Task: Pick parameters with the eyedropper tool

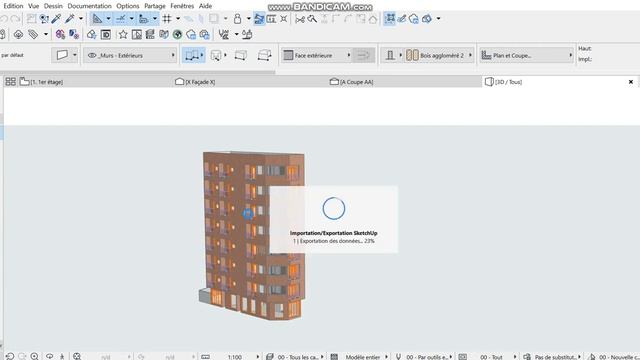Action: [56, 18]
